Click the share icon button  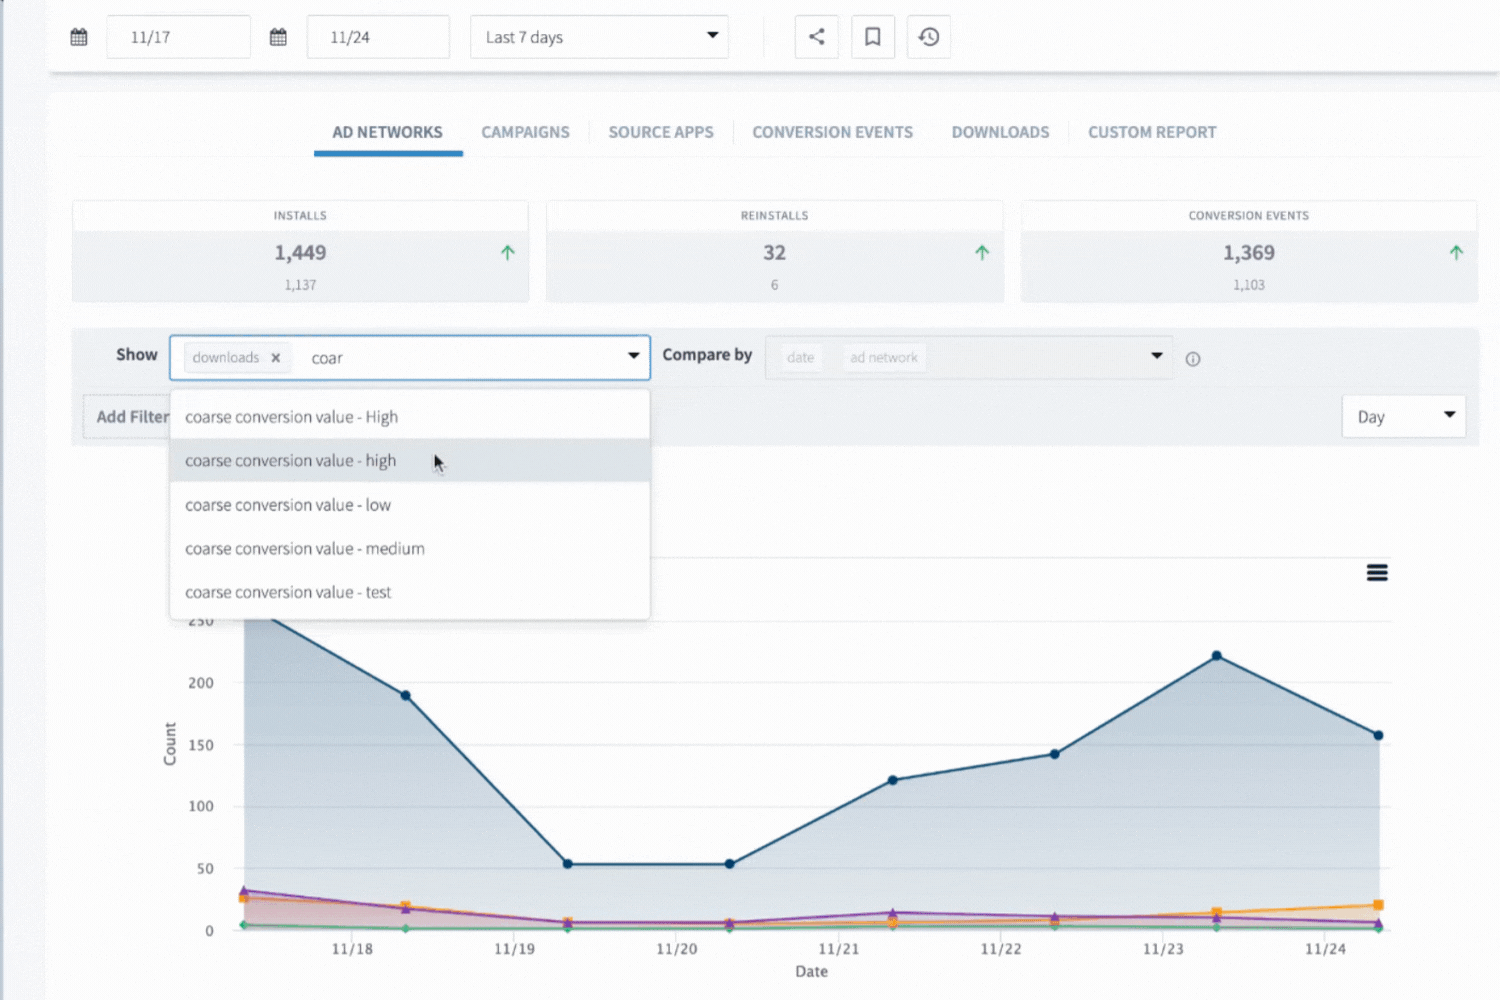816,37
